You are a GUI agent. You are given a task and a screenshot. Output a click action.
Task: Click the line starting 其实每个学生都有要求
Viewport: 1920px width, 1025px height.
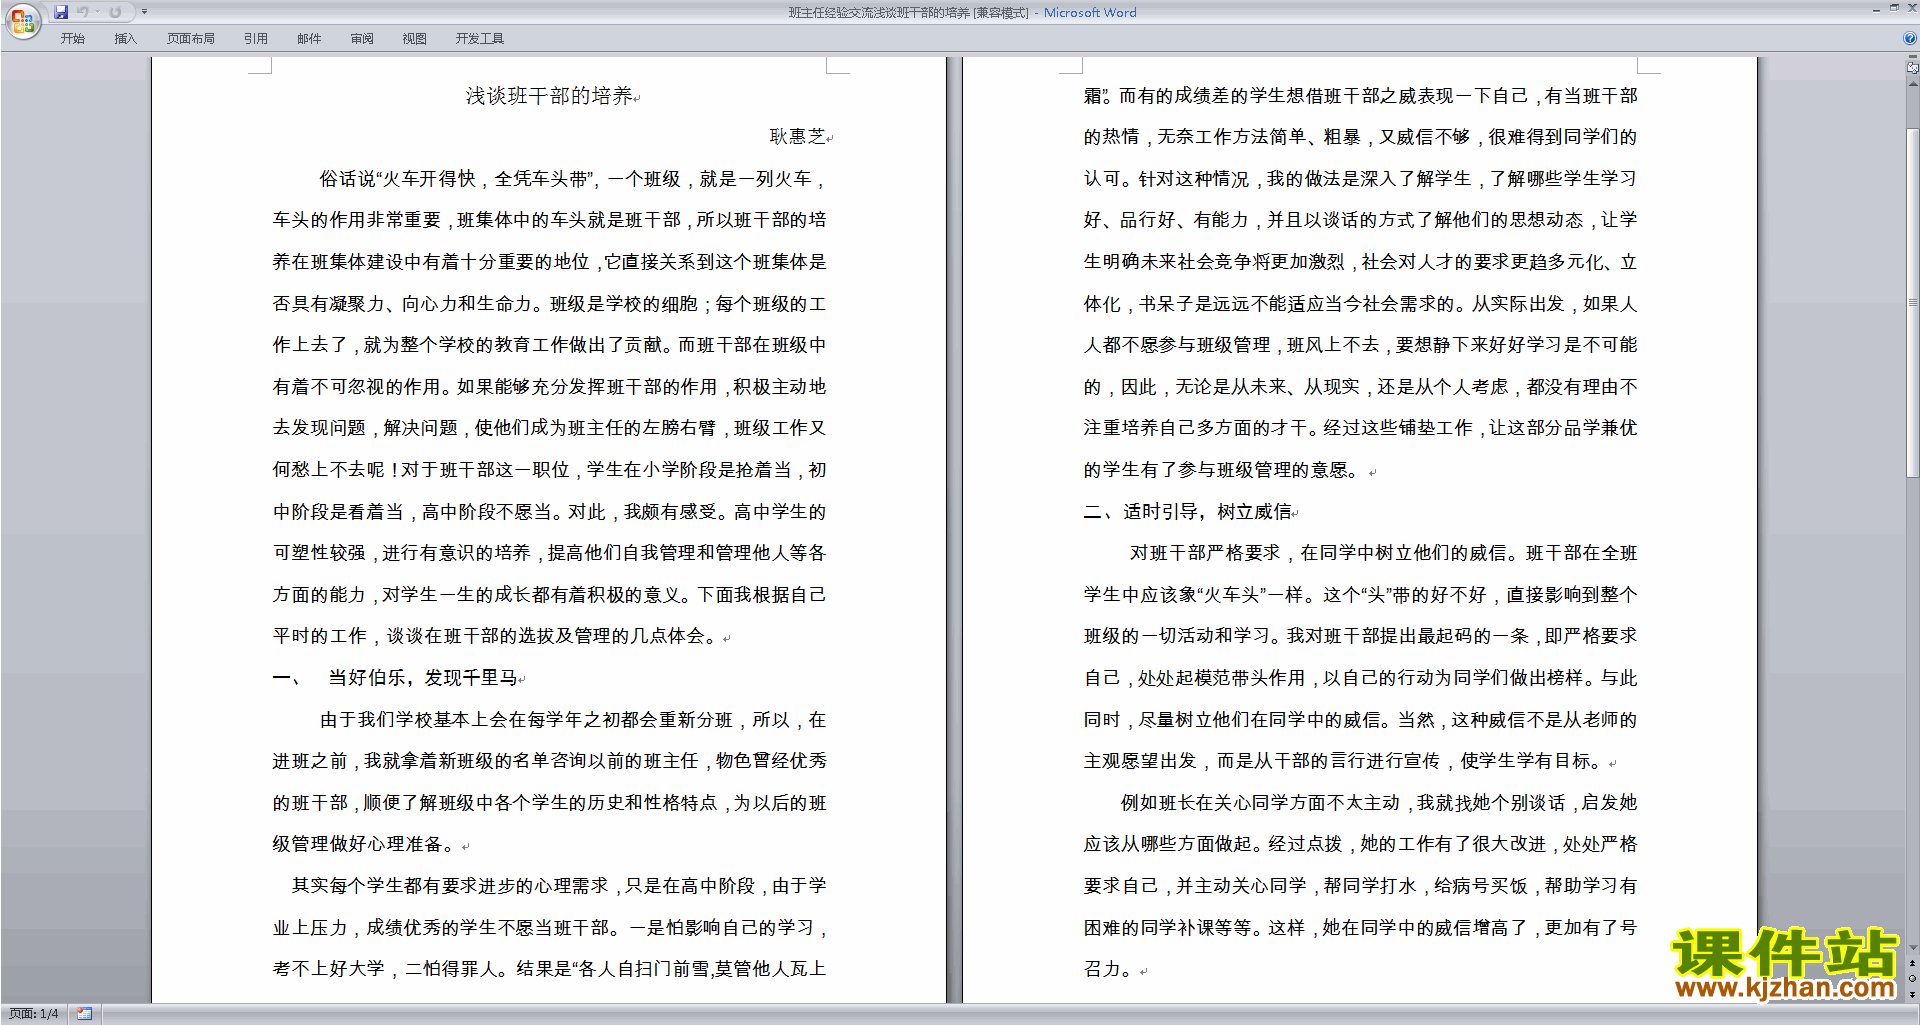click(559, 886)
